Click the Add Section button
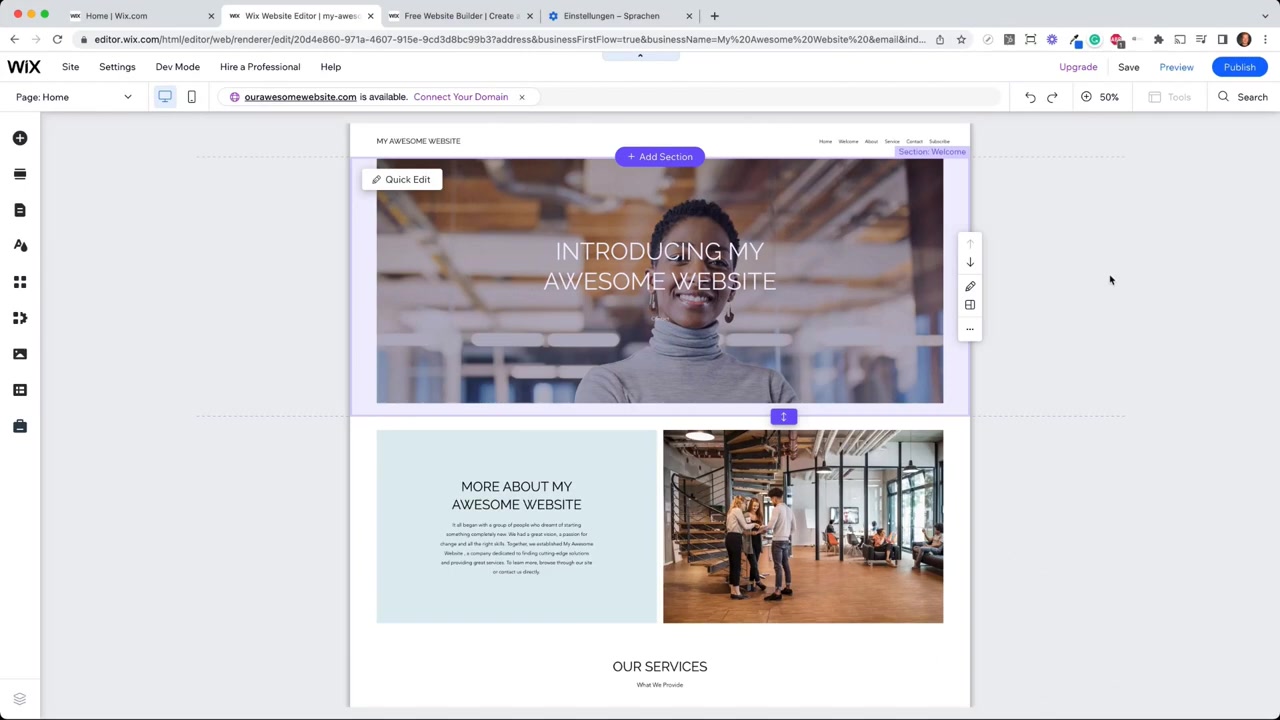Viewport: 1280px width, 720px height. [660, 157]
